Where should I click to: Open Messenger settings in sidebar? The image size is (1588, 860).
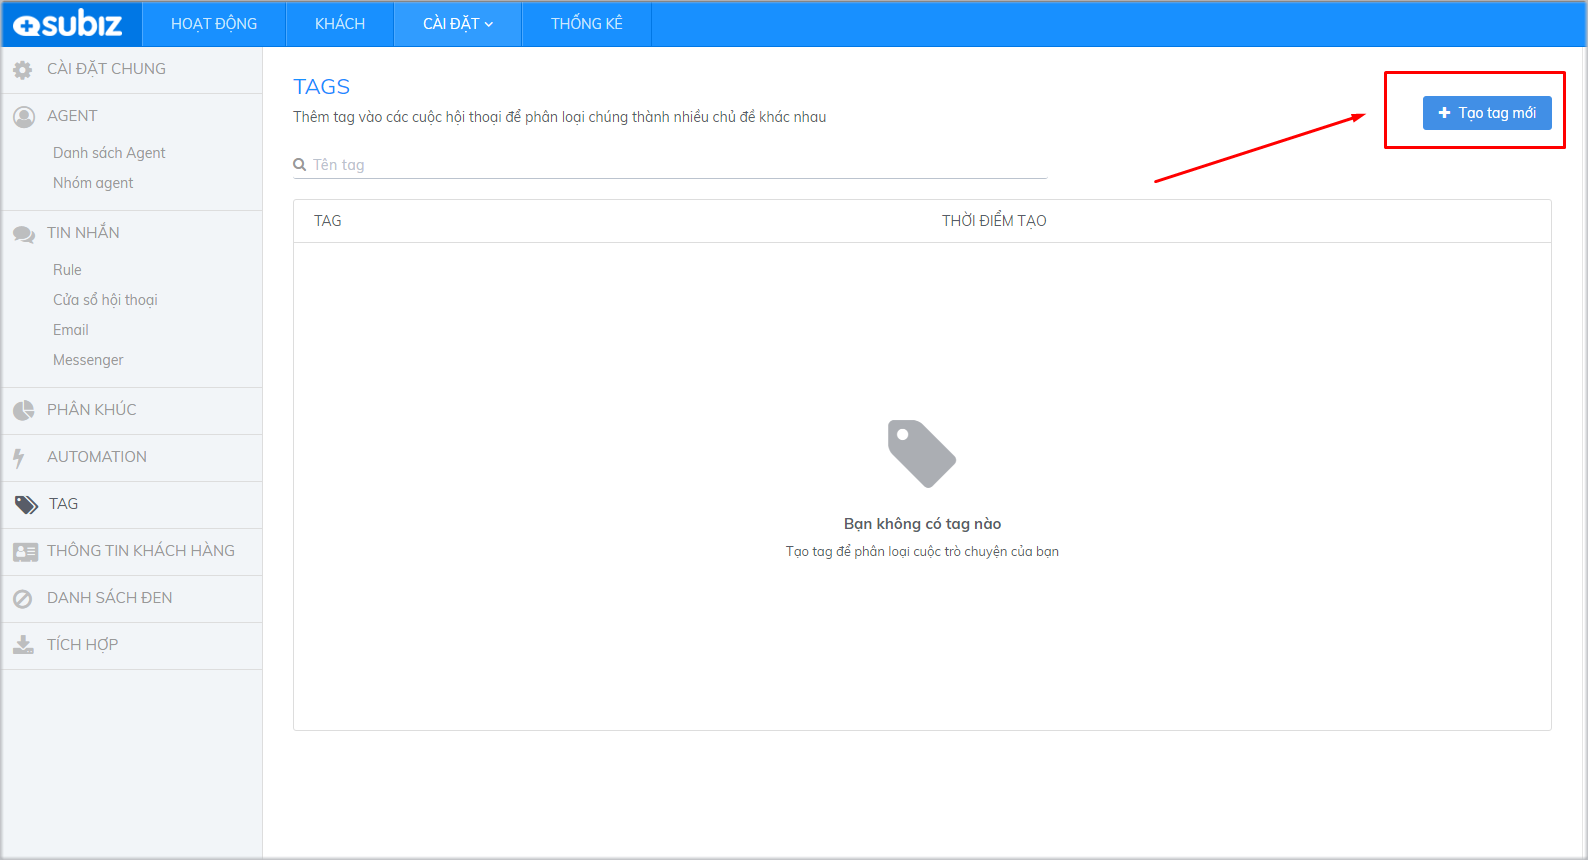[88, 360]
